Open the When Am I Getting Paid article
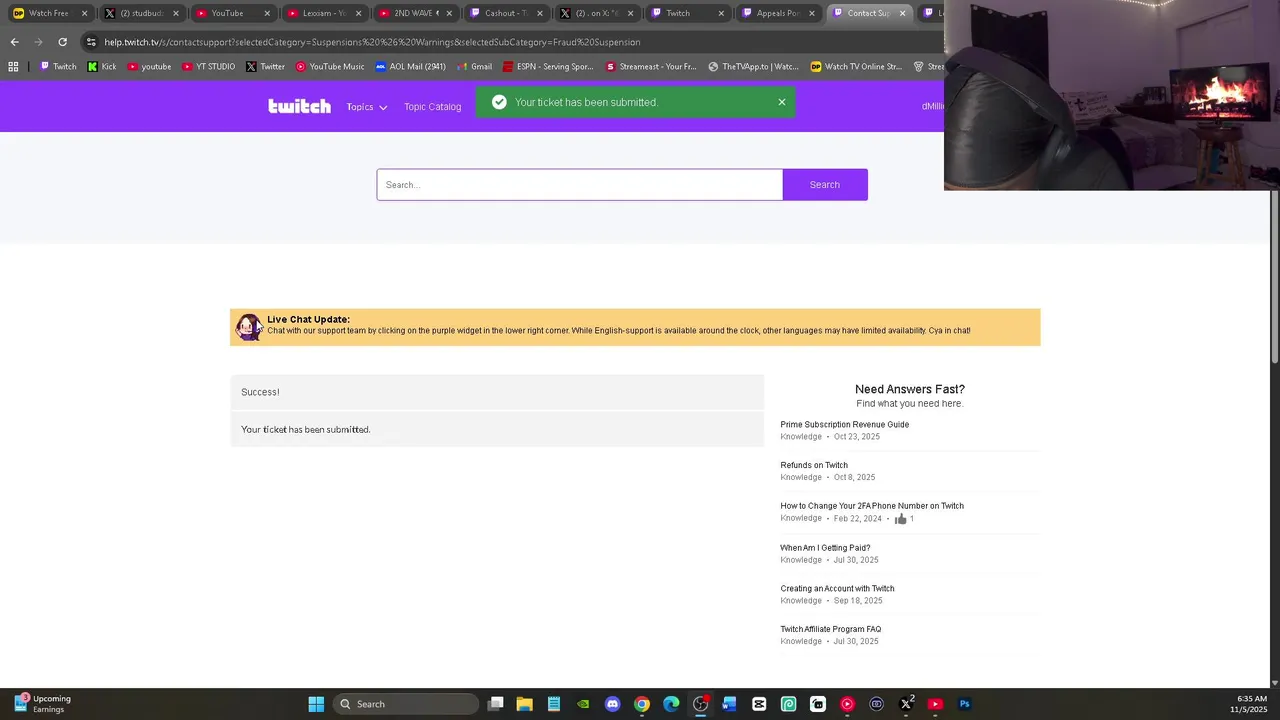This screenshot has height=720, width=1280. tap(825, 548)
